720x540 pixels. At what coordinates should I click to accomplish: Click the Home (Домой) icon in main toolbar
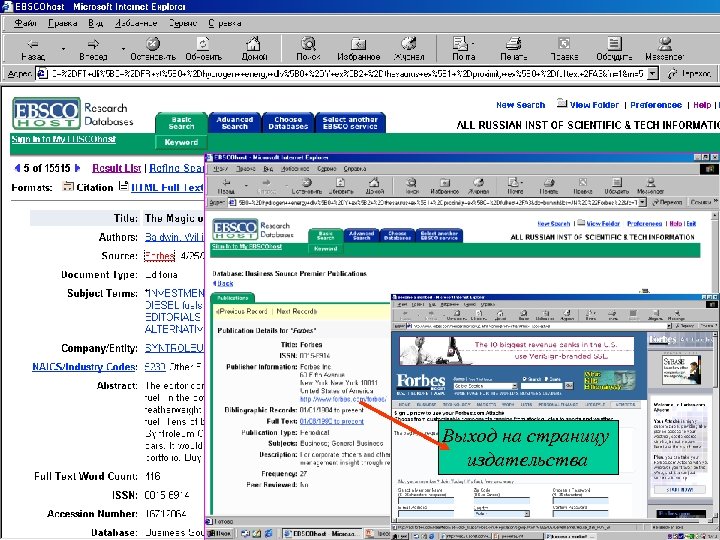pos(254,49)
